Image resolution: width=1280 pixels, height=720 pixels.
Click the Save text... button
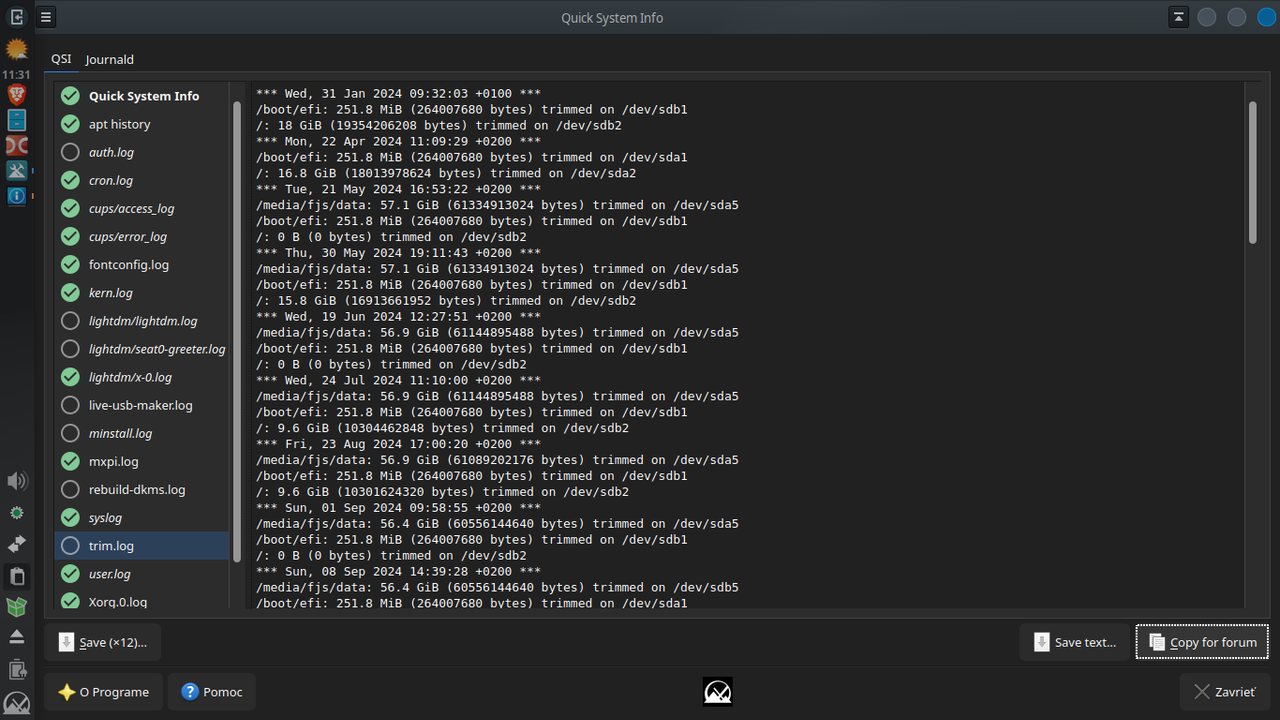point(1075,642)
